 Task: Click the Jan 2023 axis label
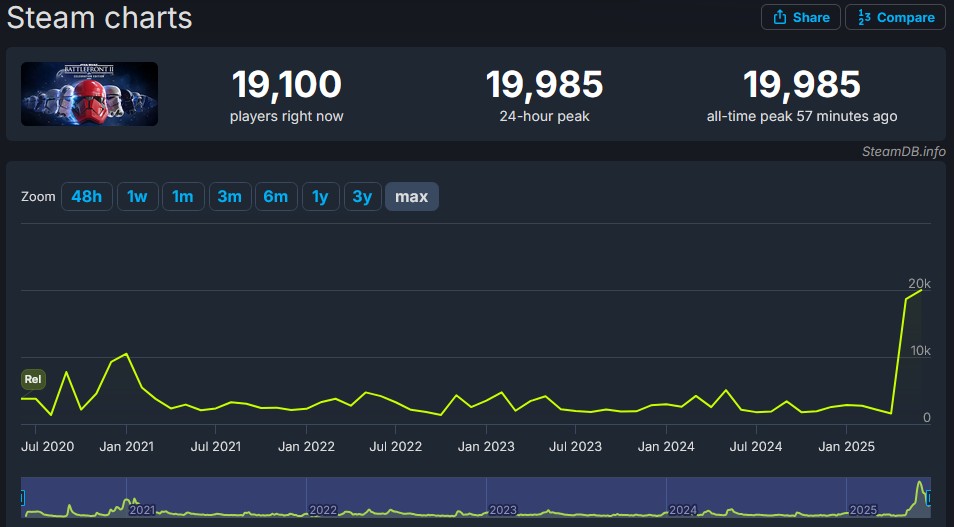coord(486,447)
